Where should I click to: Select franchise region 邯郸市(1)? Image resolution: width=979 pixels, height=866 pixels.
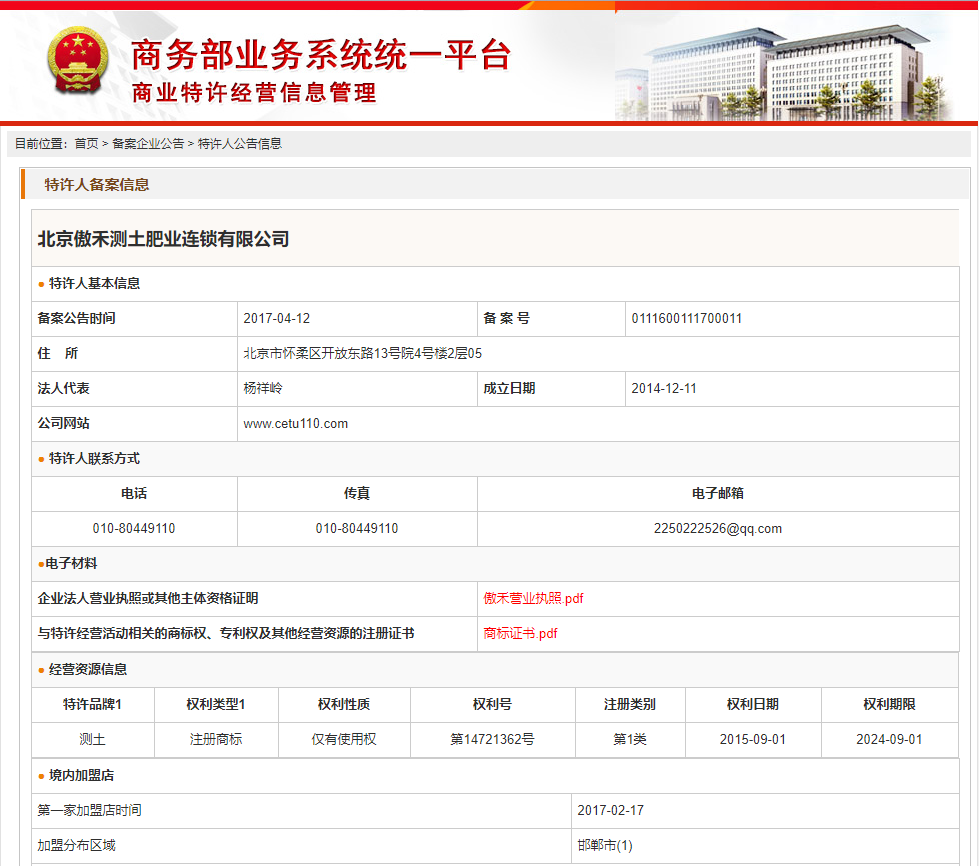[x=605, y=845]
